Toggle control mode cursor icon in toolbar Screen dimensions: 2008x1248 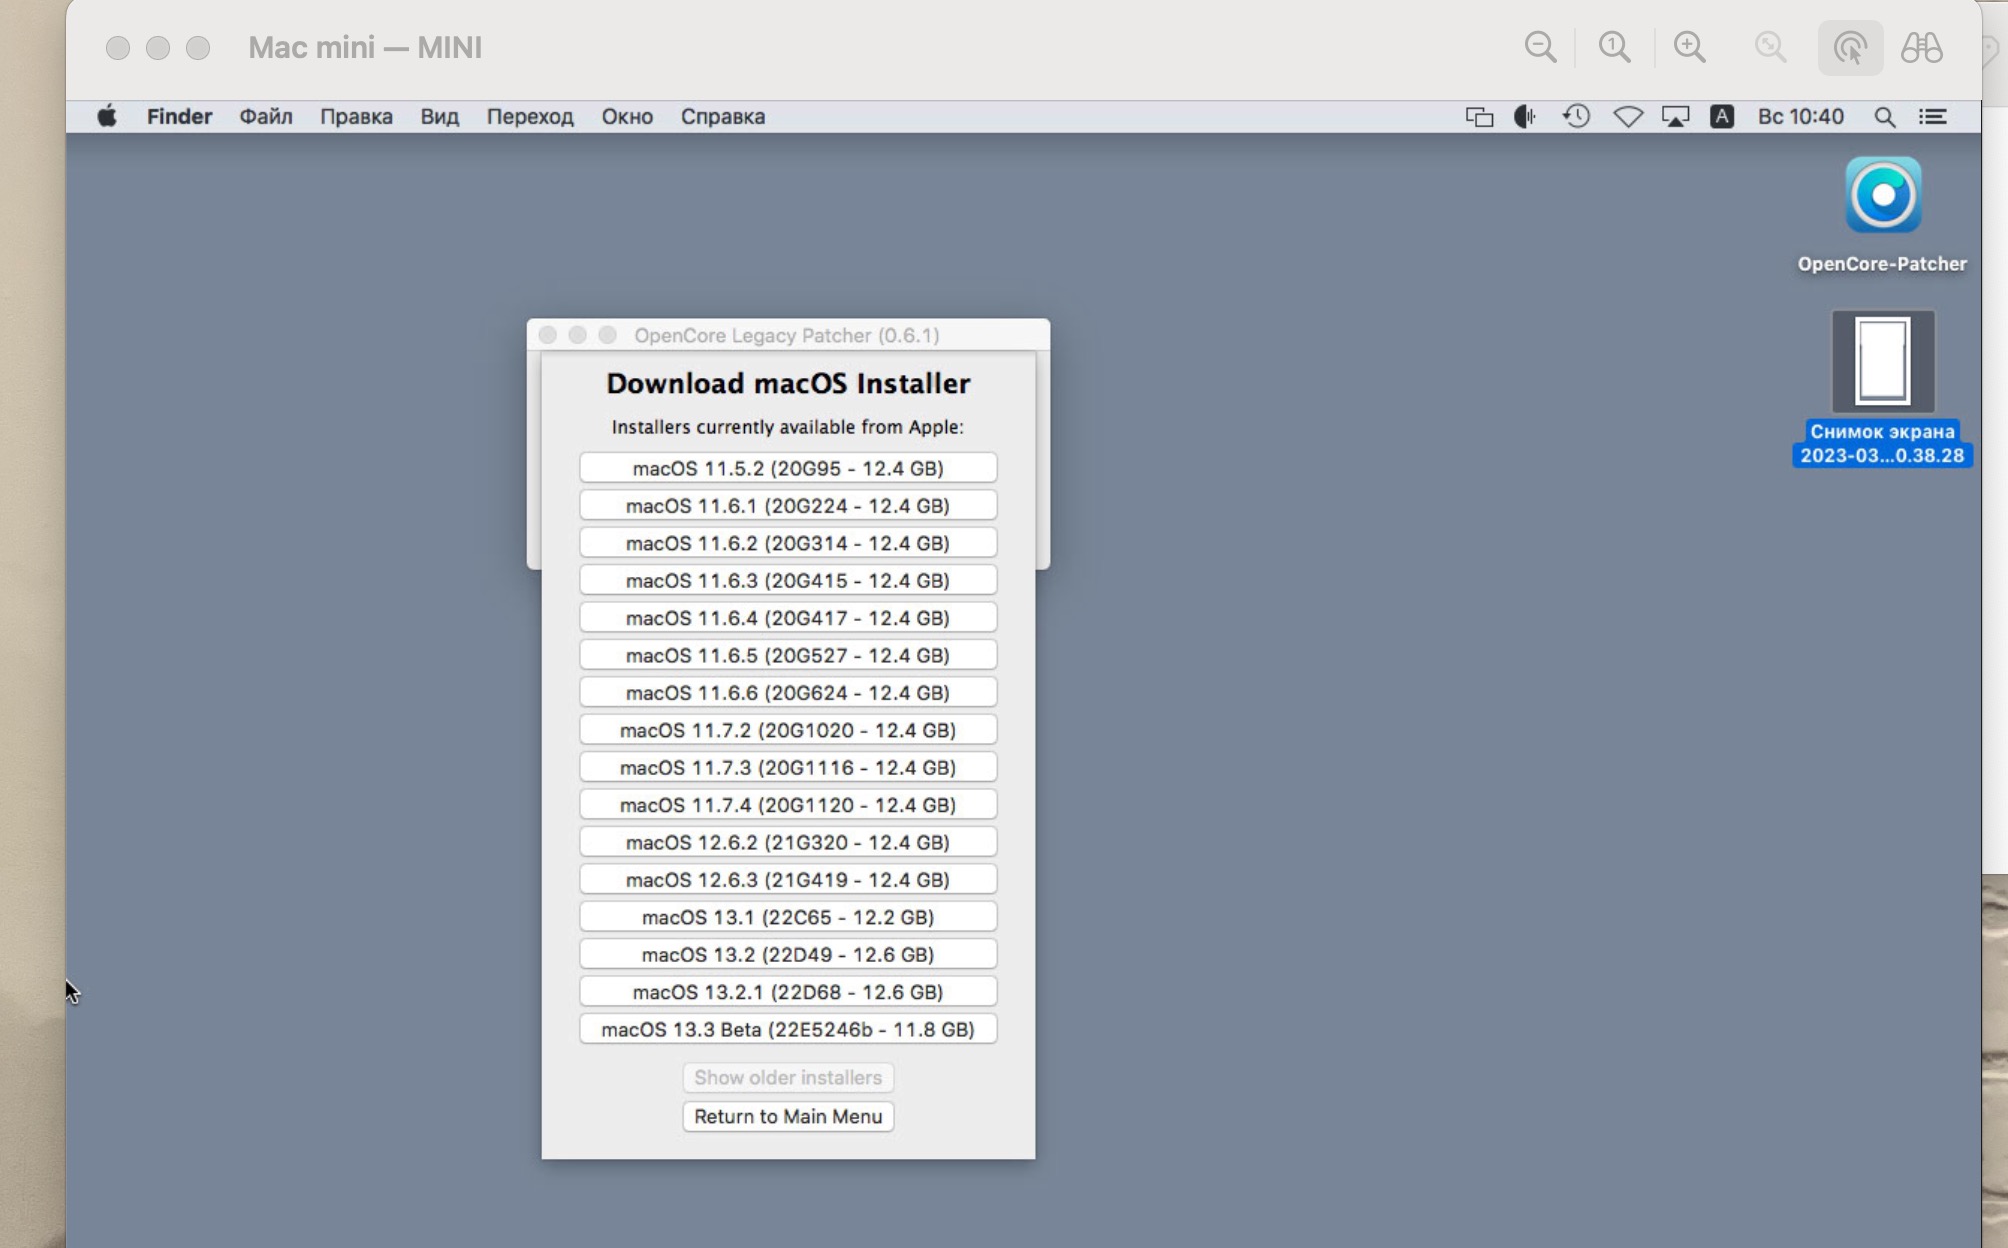coord(1850,48)
